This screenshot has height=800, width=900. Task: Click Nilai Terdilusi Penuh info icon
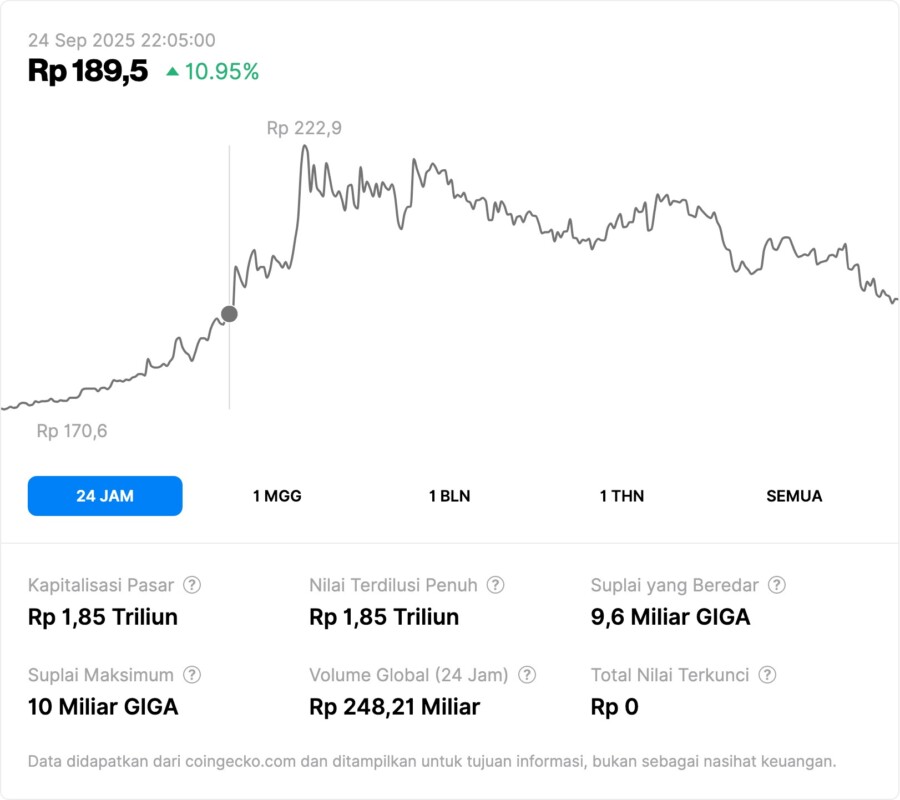coord(495,585)
